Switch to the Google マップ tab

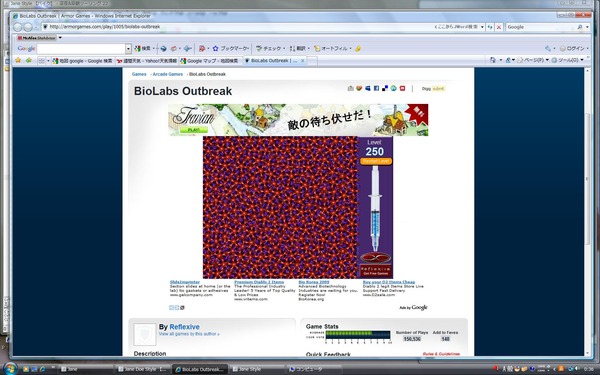pyautogui.click(x=210, y=61)
